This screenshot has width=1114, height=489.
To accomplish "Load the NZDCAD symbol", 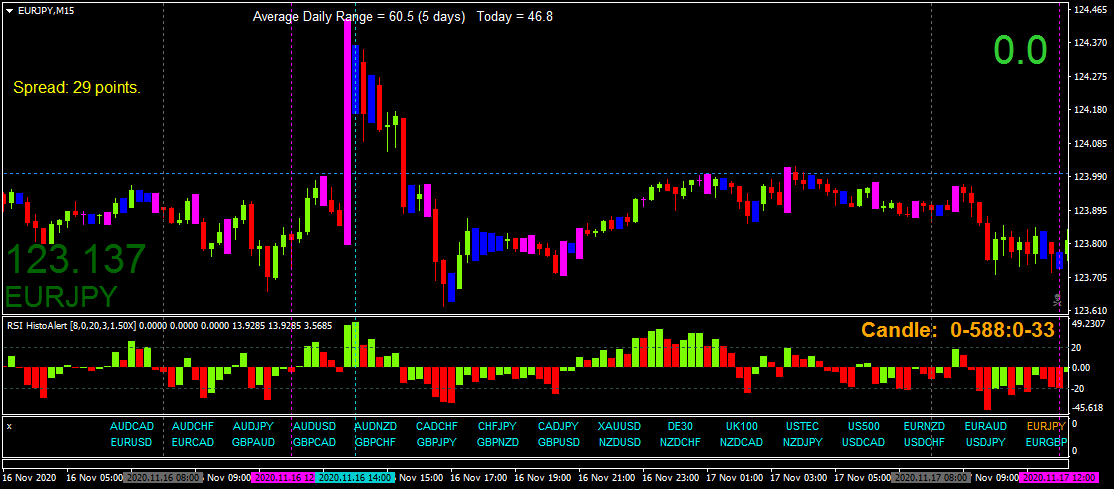I will [742, 442].
